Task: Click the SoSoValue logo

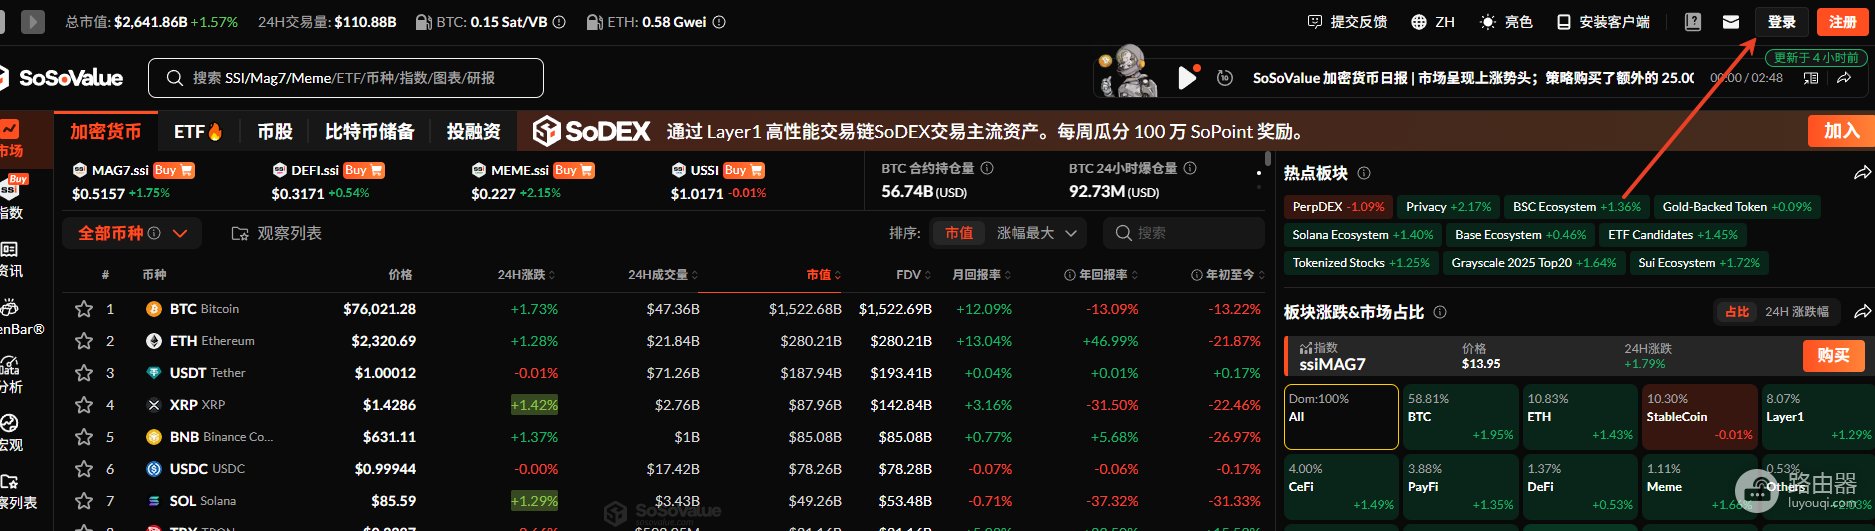Action: [x=62, y=78]
